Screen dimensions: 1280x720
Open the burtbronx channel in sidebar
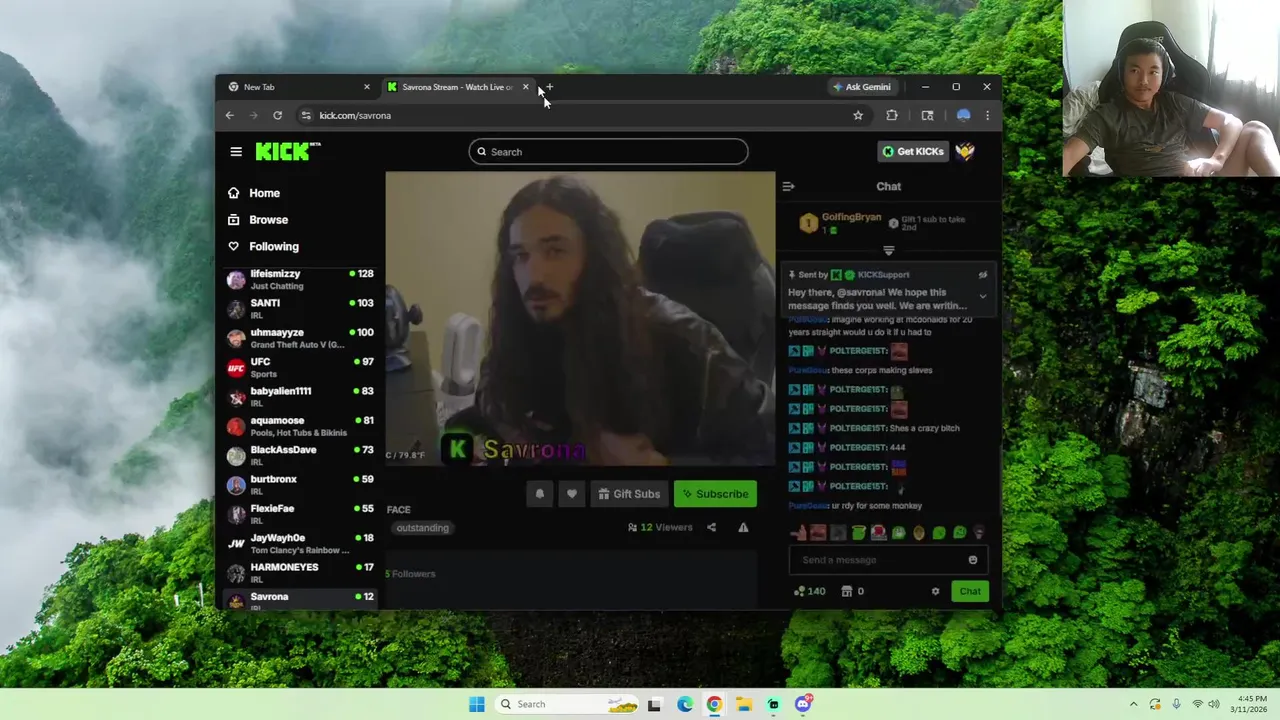click(x=300, y=485)
